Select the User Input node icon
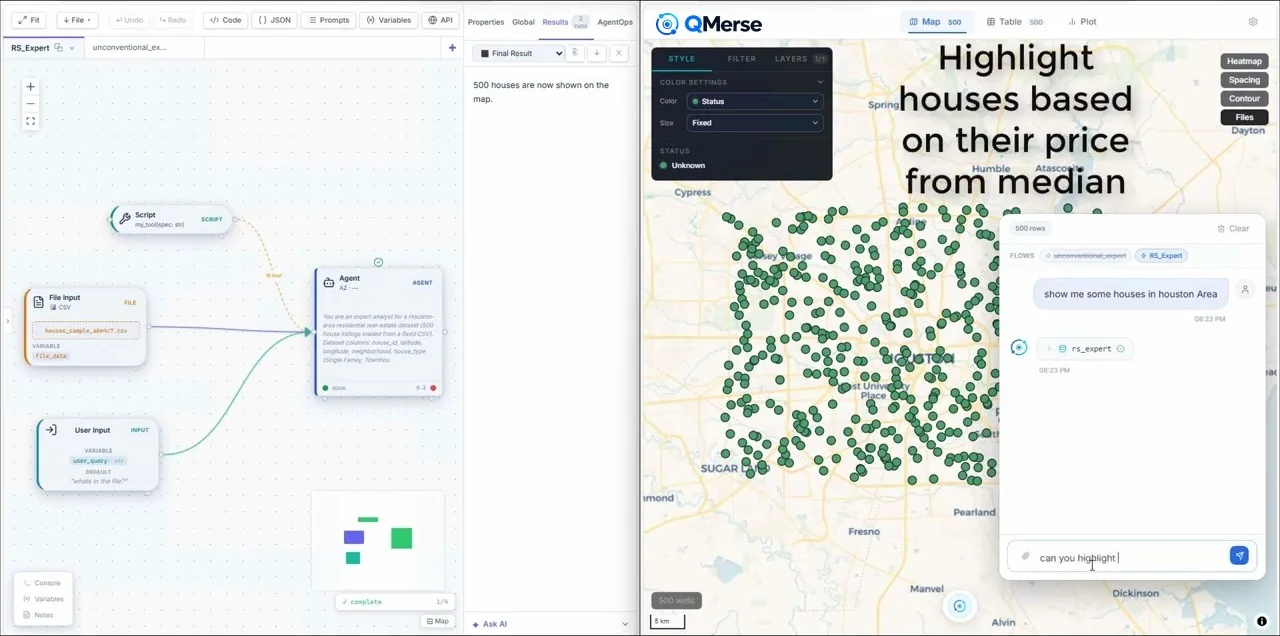1280x636 pixels. (x=51, y=430)
